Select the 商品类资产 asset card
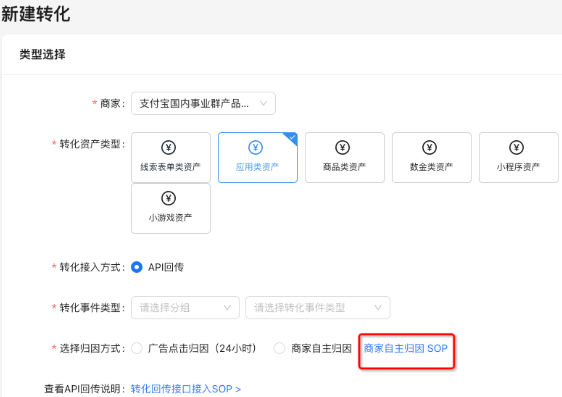This screenshot has height=397, width=562. pos(345,157)
